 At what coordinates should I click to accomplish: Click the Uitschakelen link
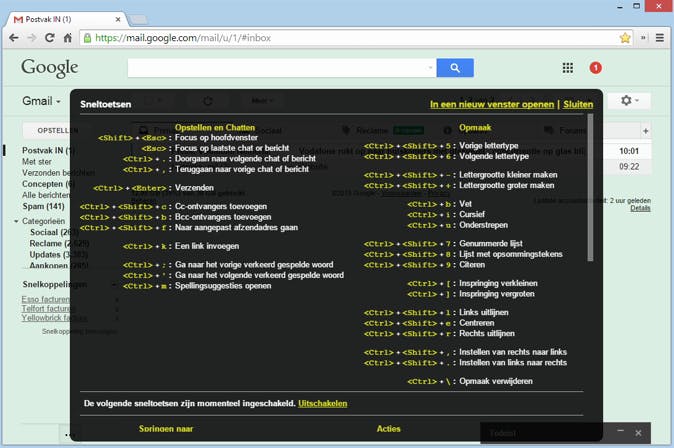pos(322,403)
